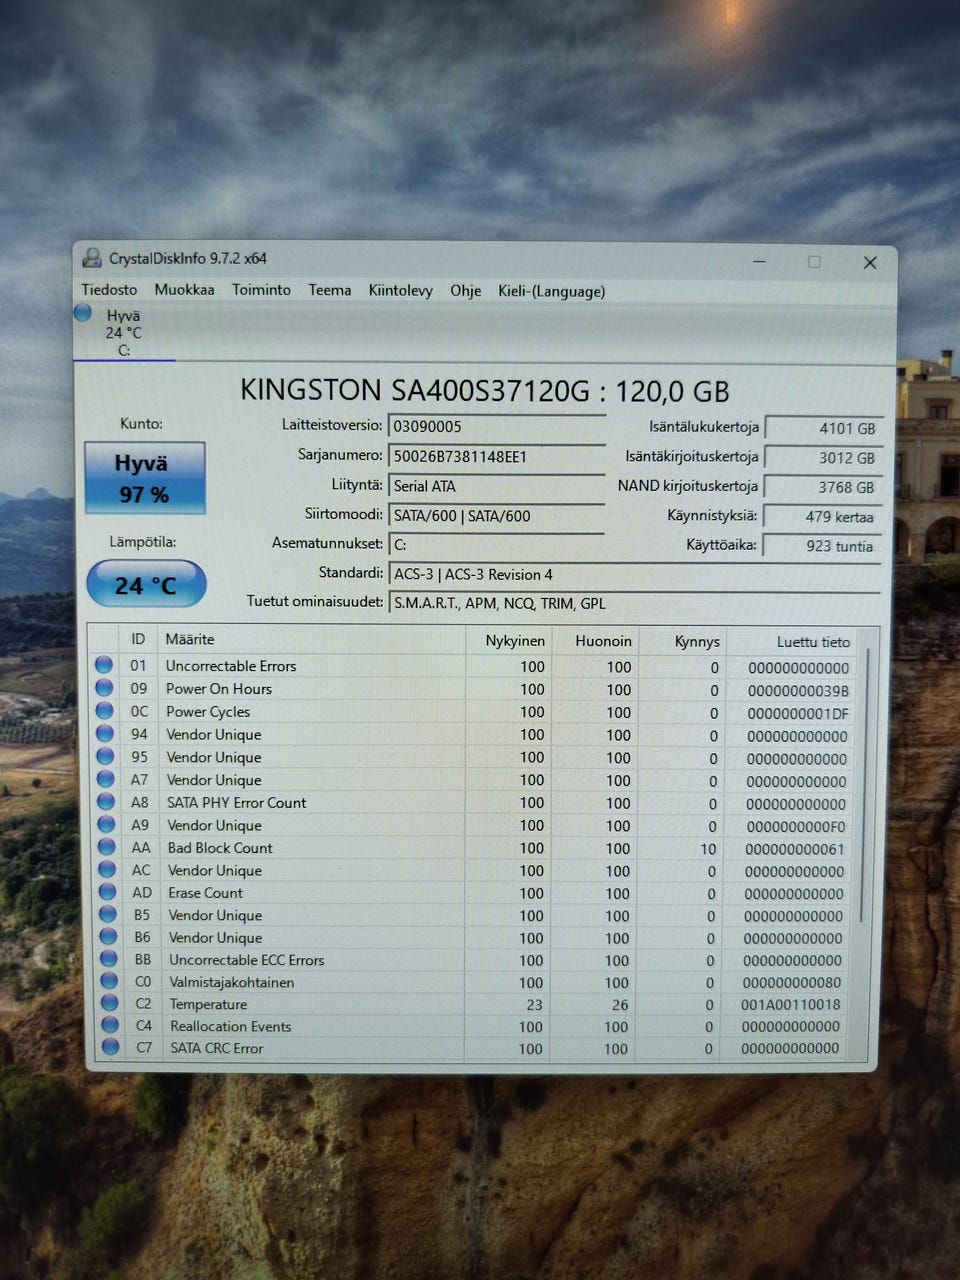This screenshot has height=1280, width=960.
Task: Click status orb for 0C Power Cycles
Action: (104, 710)
